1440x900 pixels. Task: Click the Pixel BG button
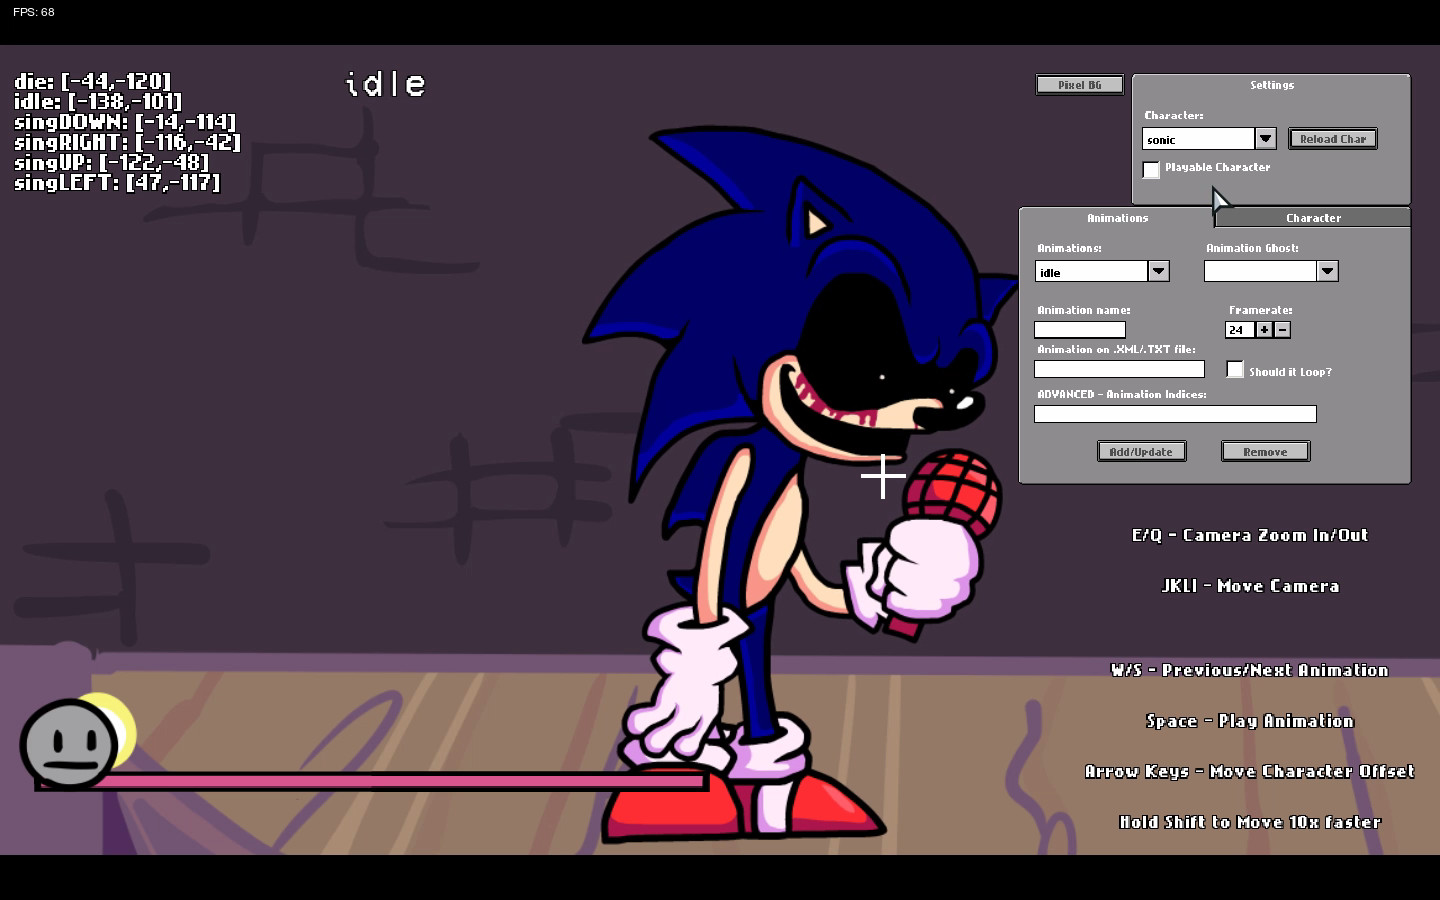[1079, 85]
